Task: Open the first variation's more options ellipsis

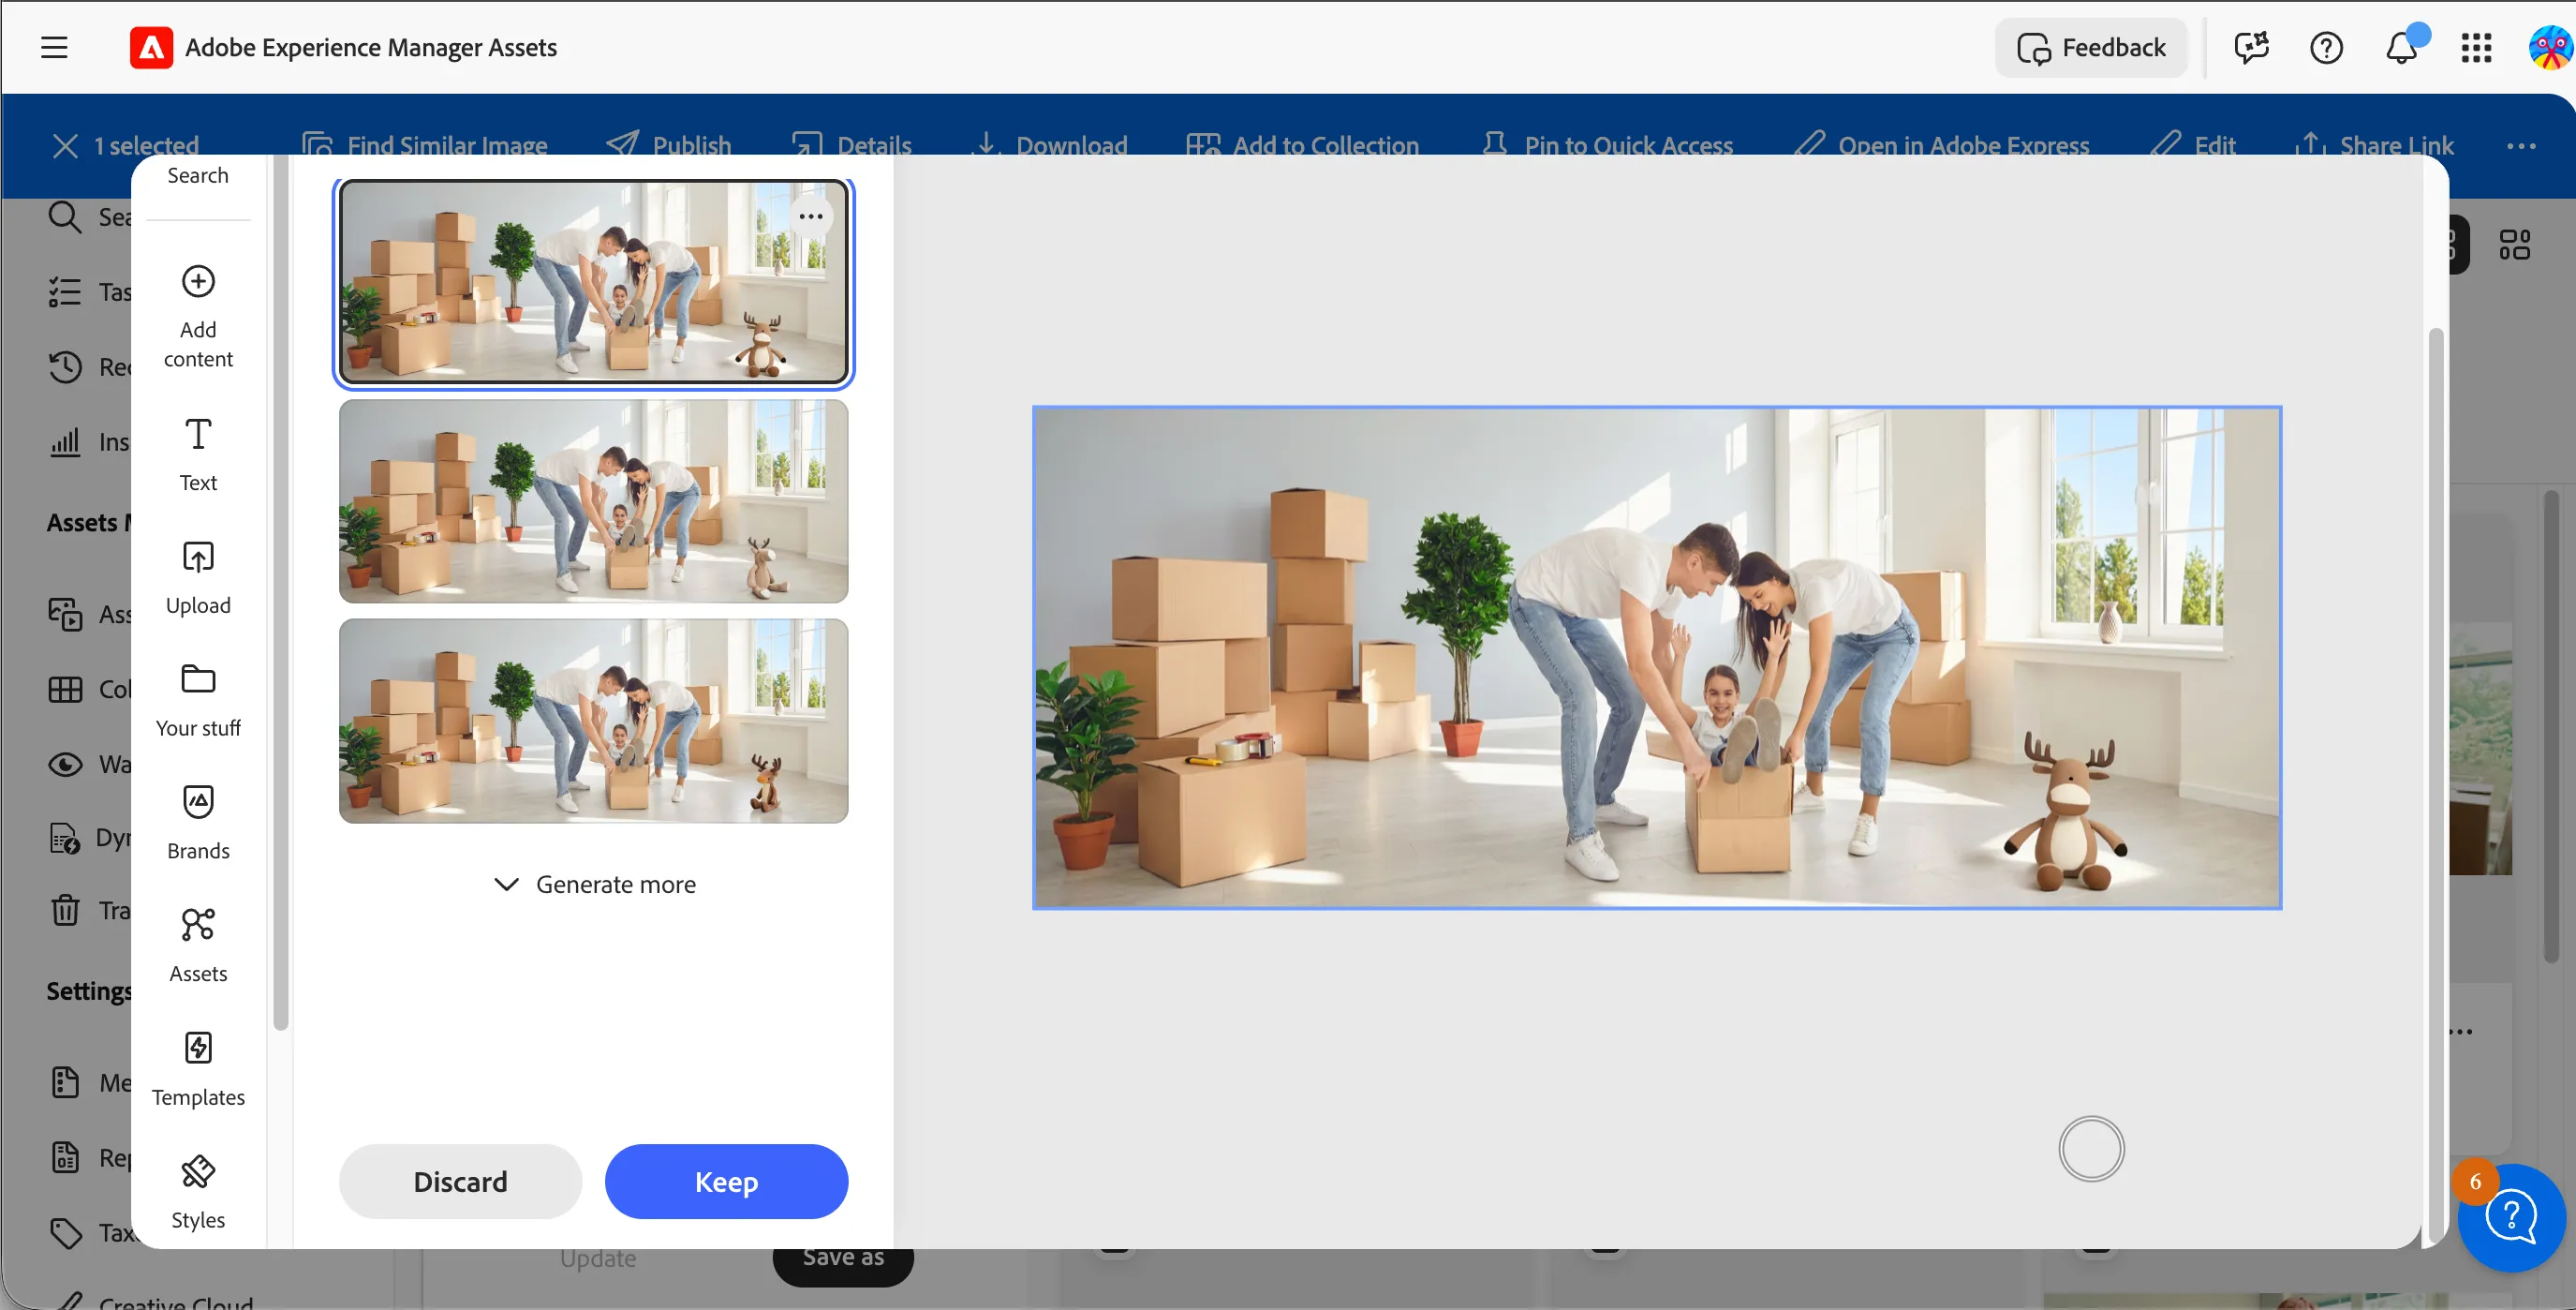Action: point(811,217)
